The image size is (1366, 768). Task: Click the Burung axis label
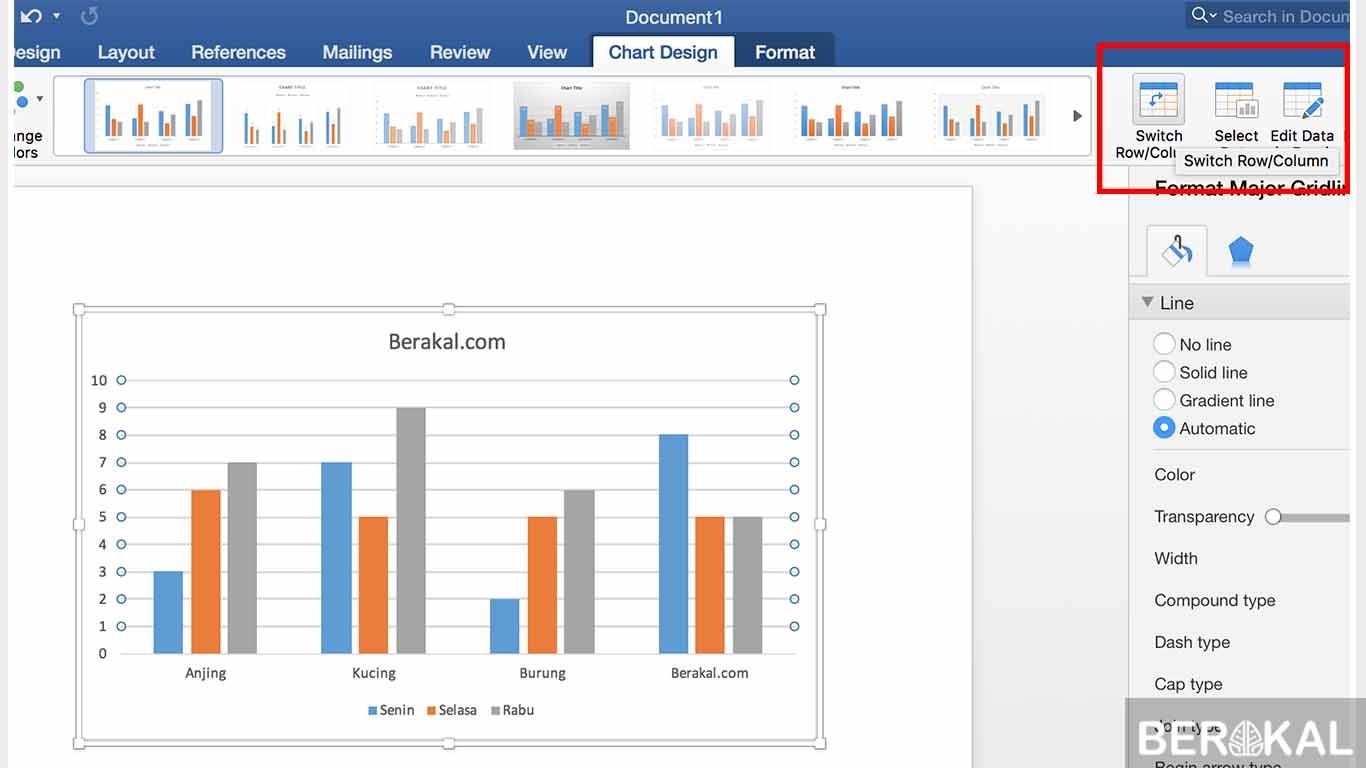point(542,673)
